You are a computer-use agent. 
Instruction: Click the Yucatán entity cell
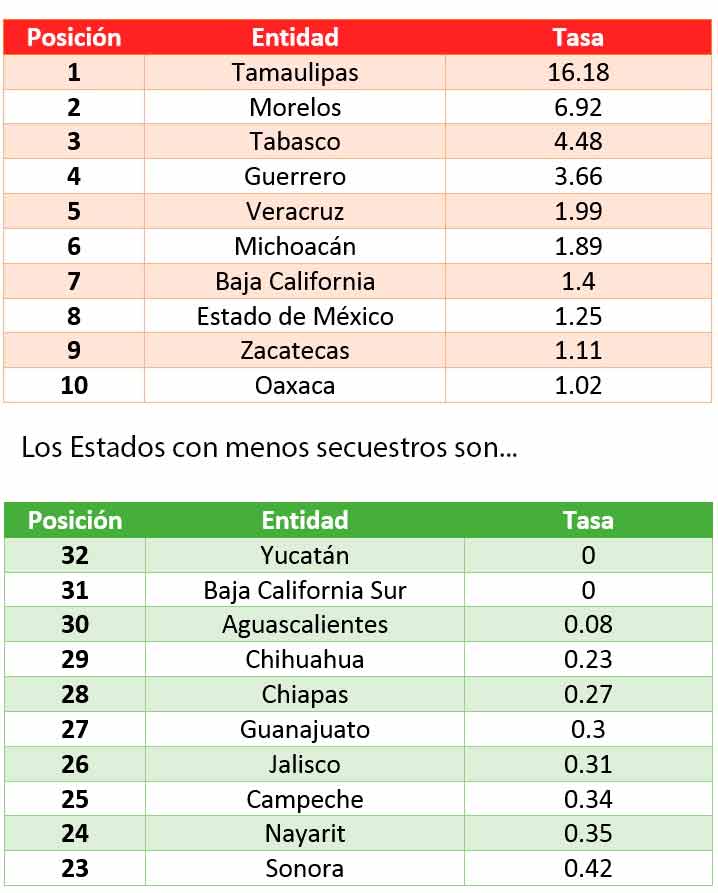[305, 555]
